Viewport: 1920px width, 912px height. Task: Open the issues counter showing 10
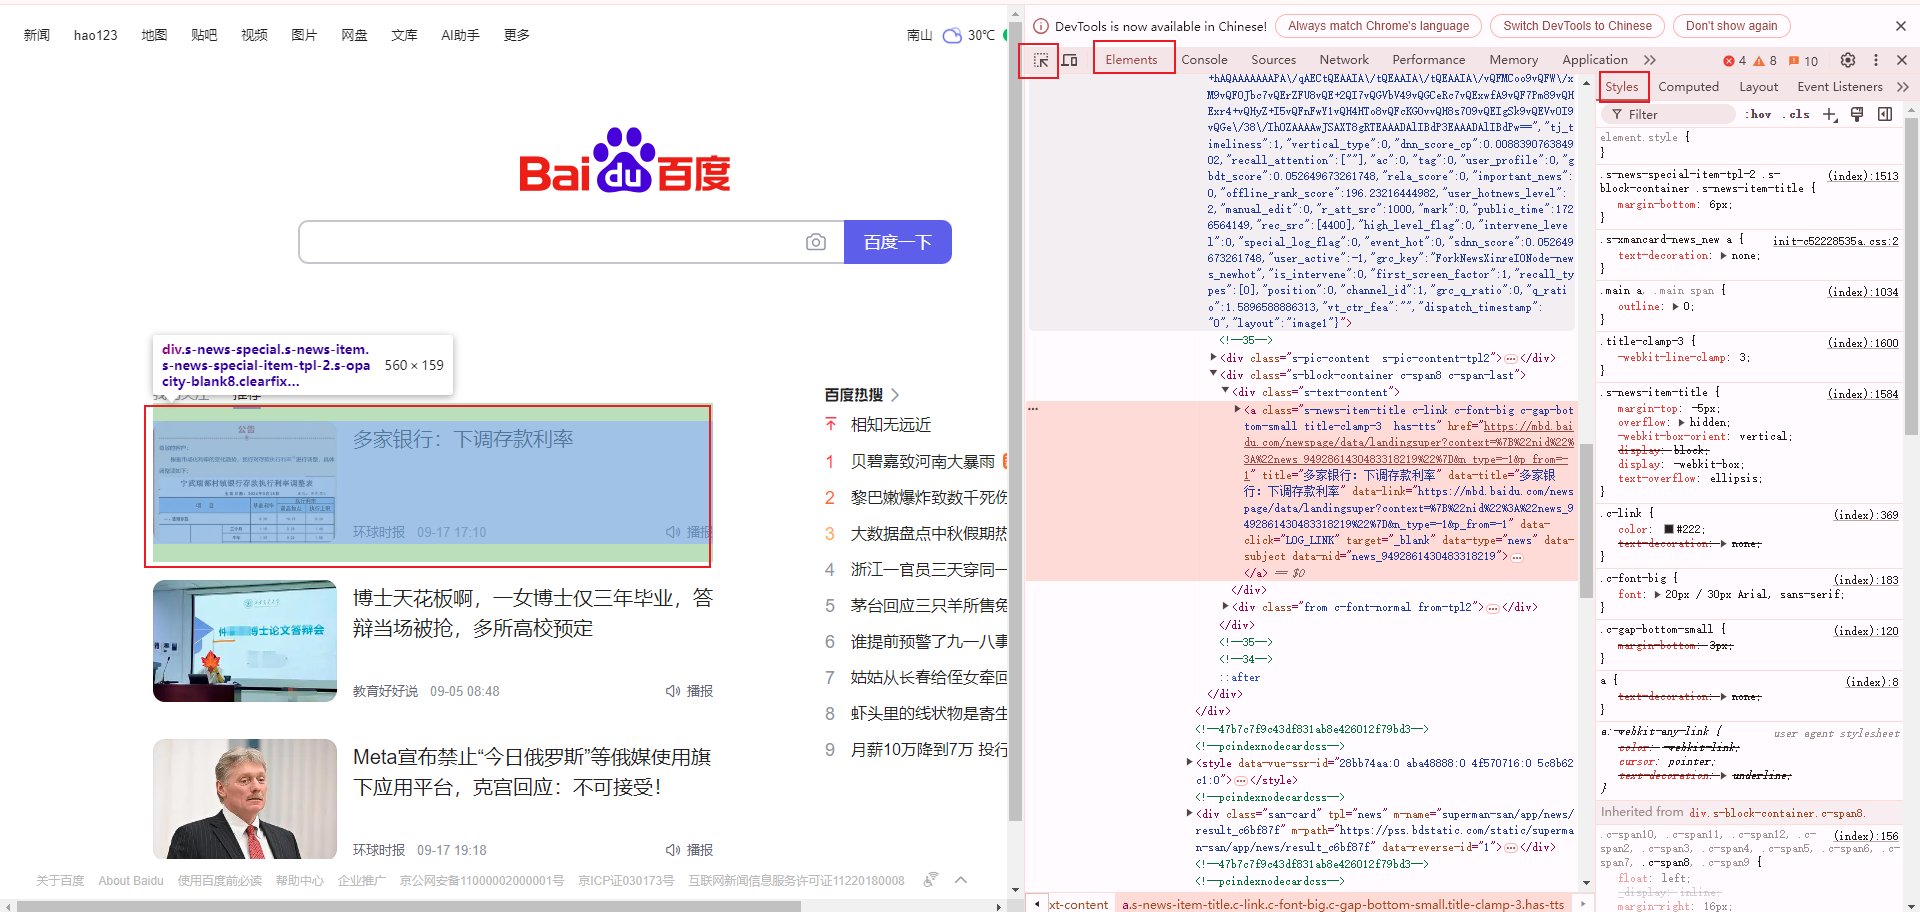(x=1804, y=61)
